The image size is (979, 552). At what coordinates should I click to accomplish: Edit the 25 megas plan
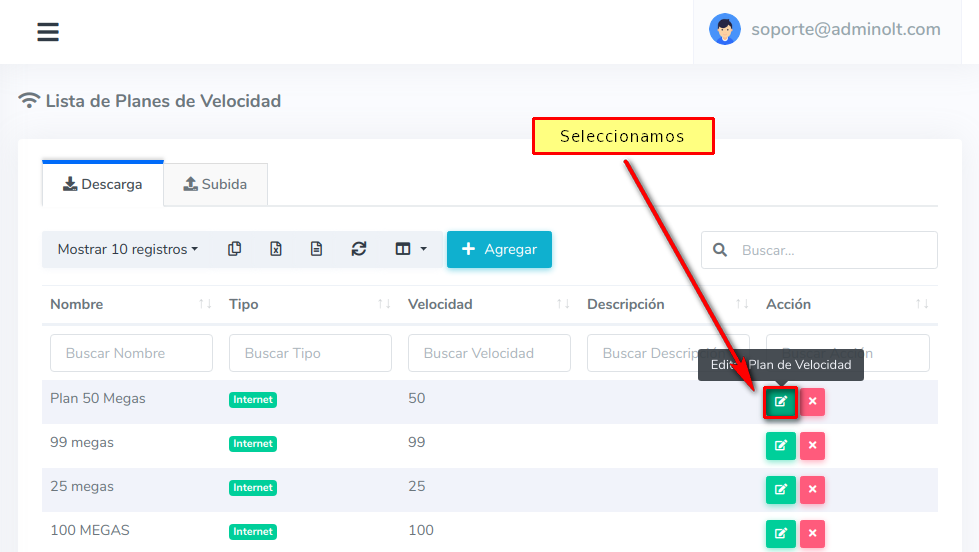tap(780, 490)
